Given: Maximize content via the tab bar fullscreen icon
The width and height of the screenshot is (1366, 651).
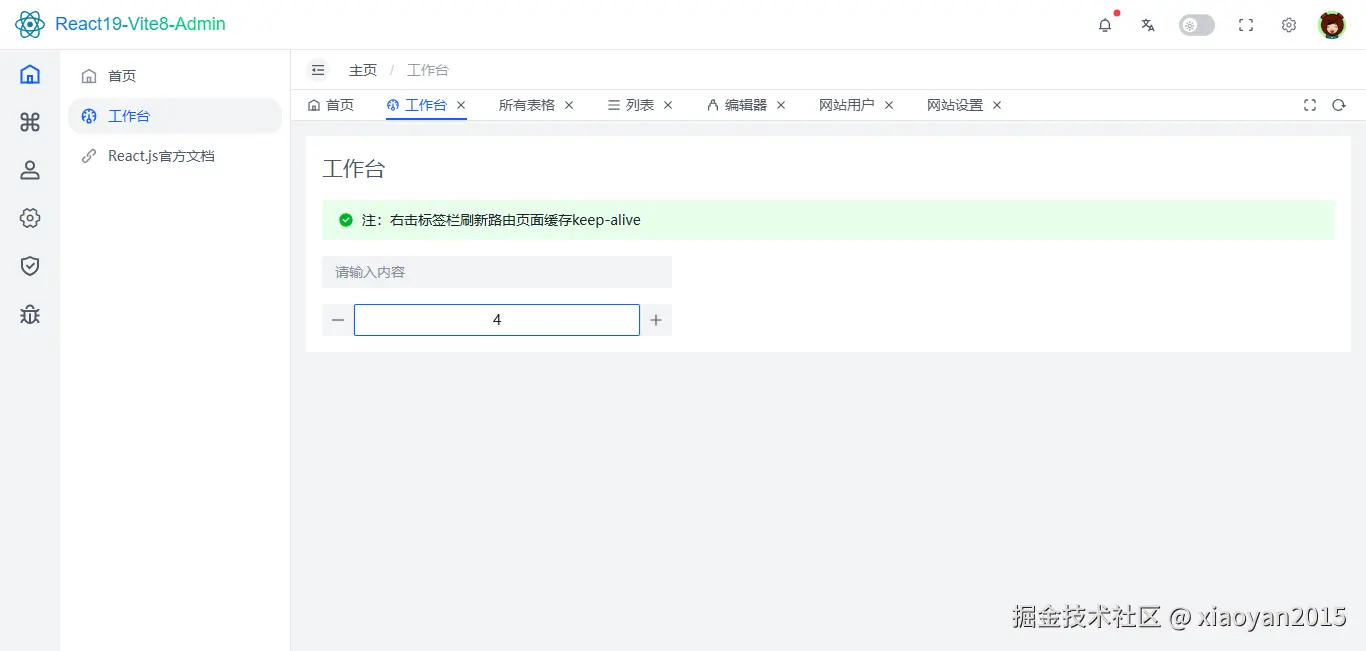Looking at the screenshot, I should point(1310,105).
